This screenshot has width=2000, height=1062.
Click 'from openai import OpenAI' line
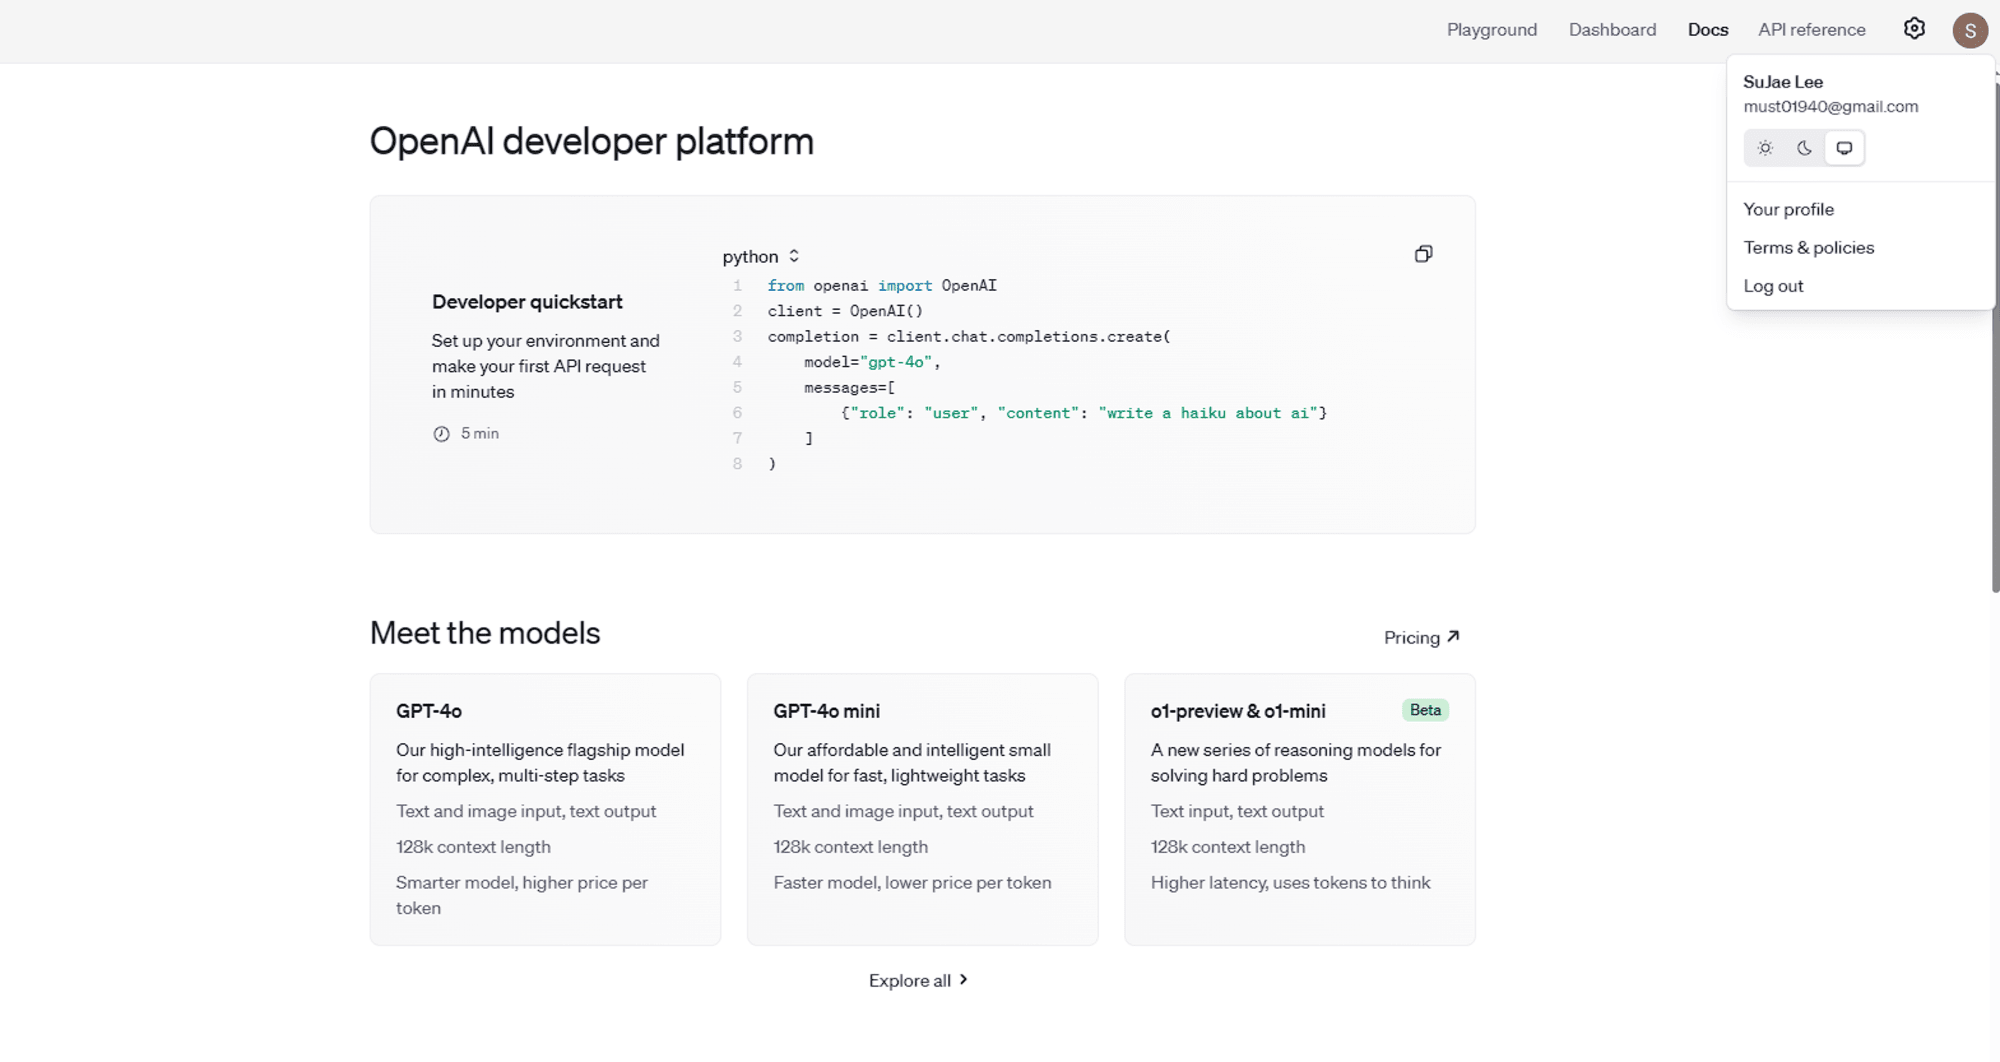click(882, 286)
